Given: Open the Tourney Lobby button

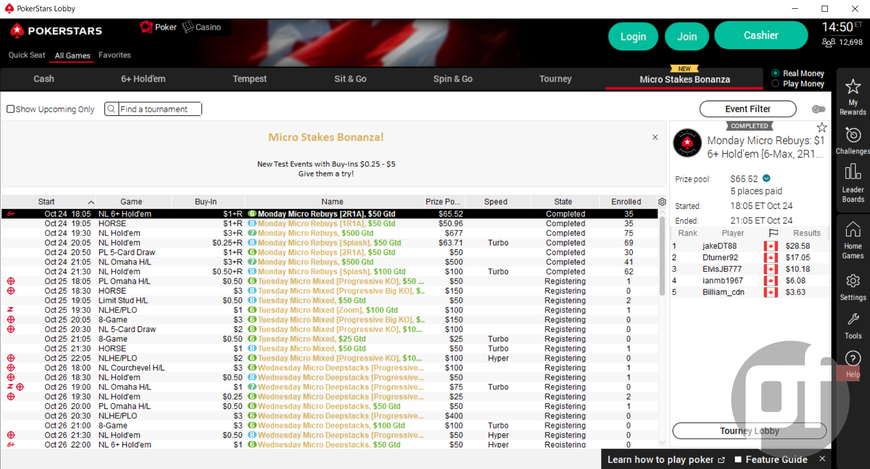Looking at the screenshot, I should coord(750,431).
